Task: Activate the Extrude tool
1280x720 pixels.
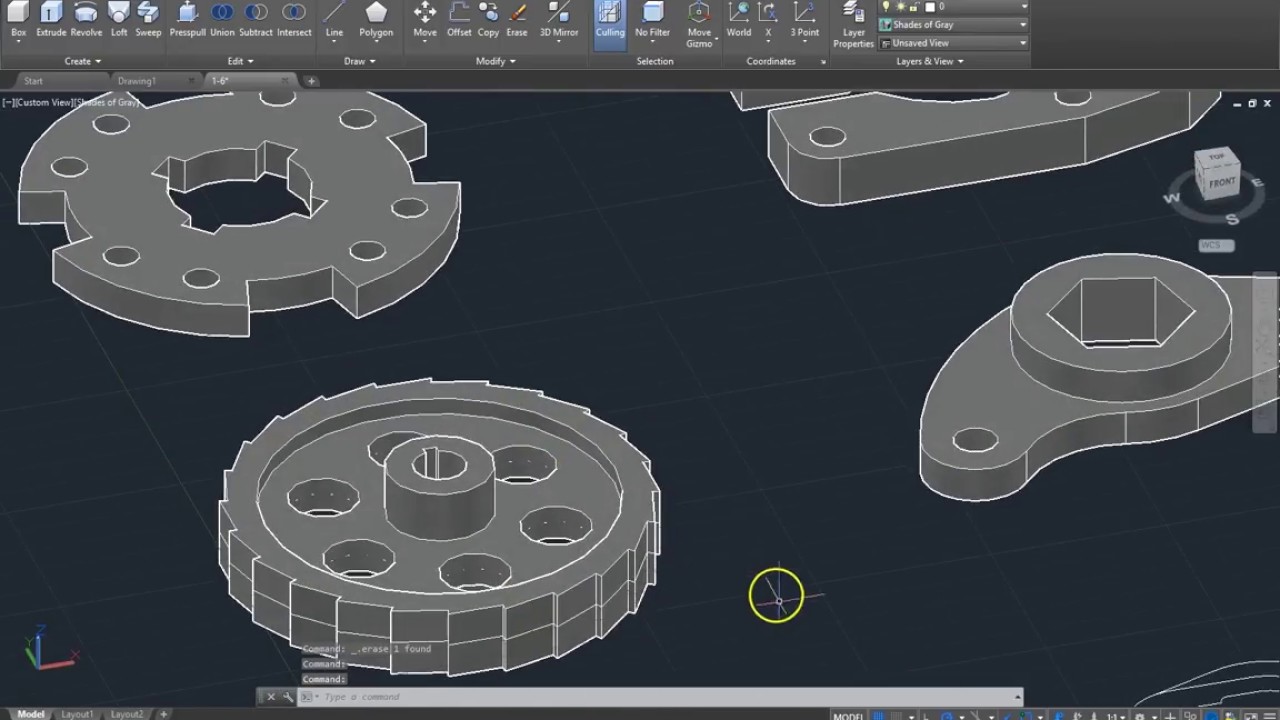Action: (x=51, y=20)
